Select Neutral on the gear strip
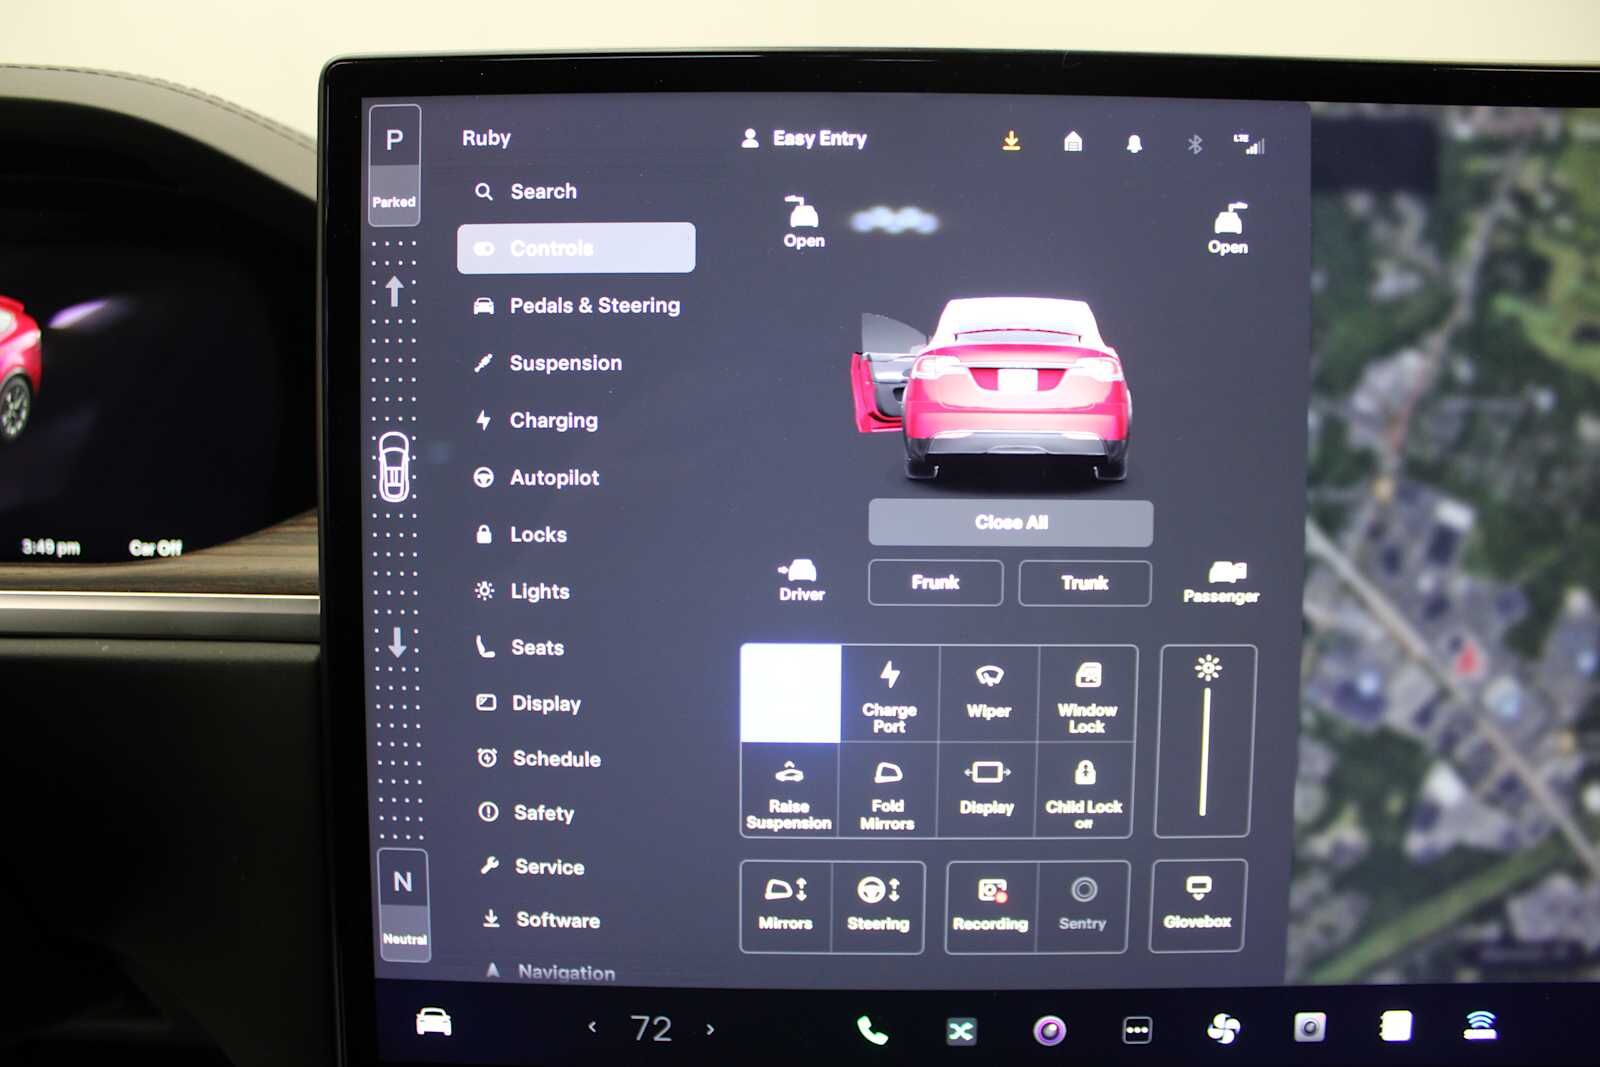This screenshot has height=1067, width=1600. point(404,905)
